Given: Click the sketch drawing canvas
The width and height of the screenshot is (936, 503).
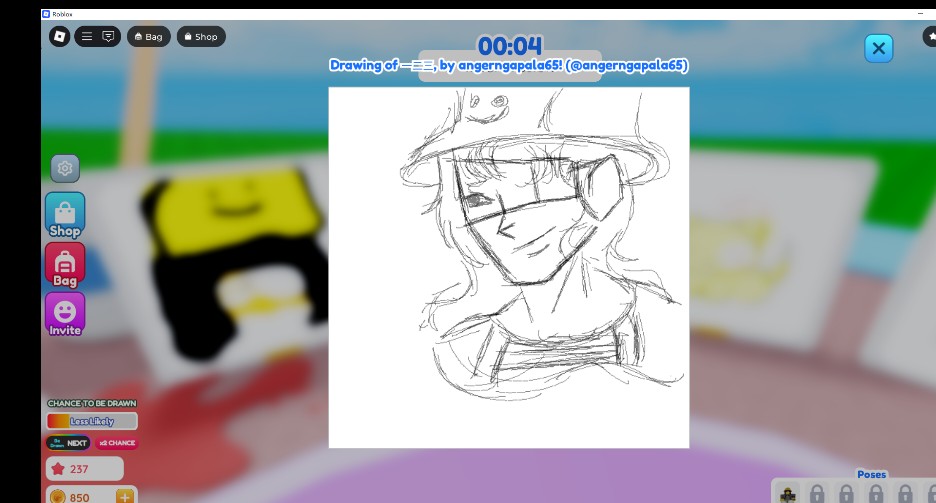Looking at the screenshot, I should point(509,267).
